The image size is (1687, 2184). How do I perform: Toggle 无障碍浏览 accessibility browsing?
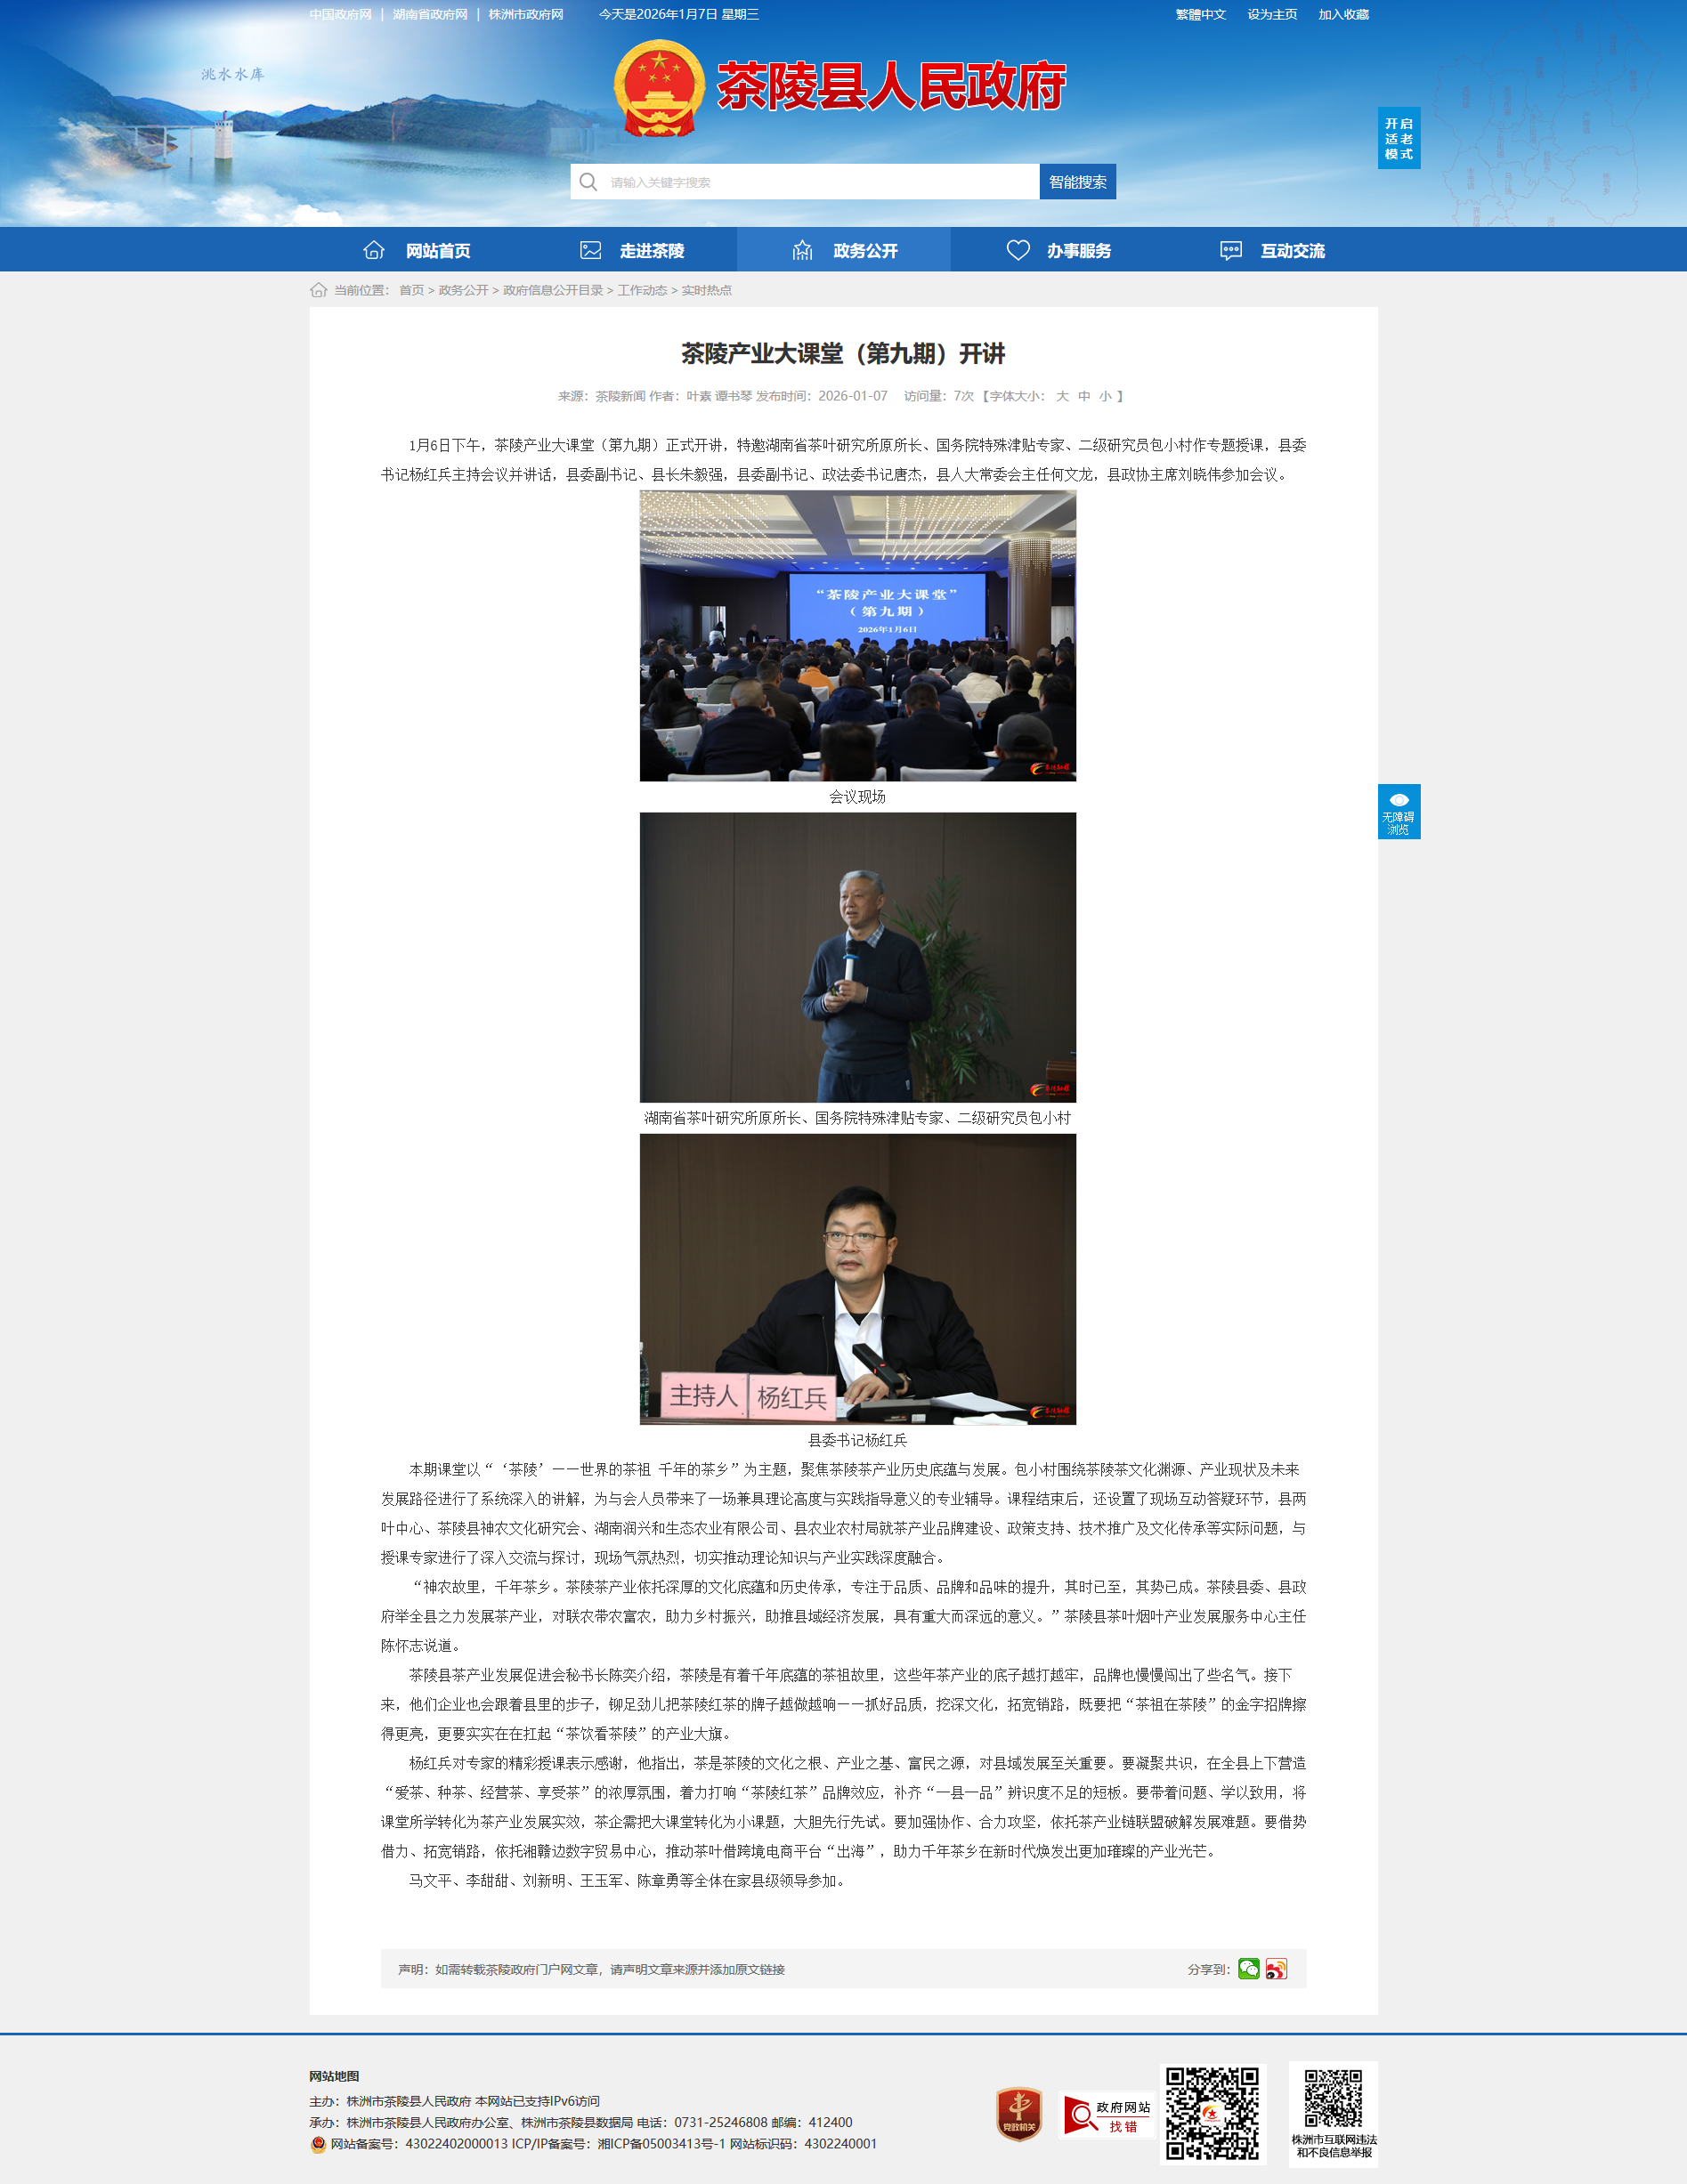1398,811
